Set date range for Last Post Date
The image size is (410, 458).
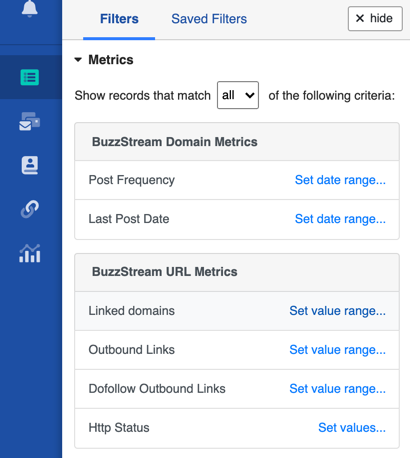[x=340, y=219]
